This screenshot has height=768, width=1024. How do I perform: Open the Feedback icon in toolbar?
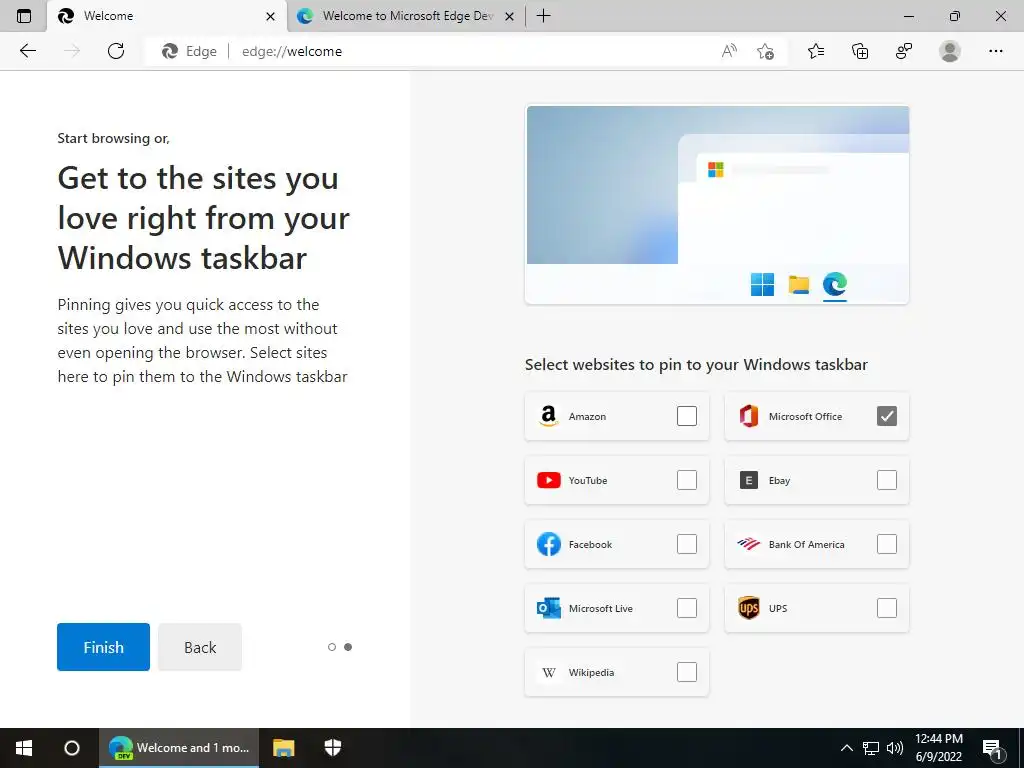(904, 51)
